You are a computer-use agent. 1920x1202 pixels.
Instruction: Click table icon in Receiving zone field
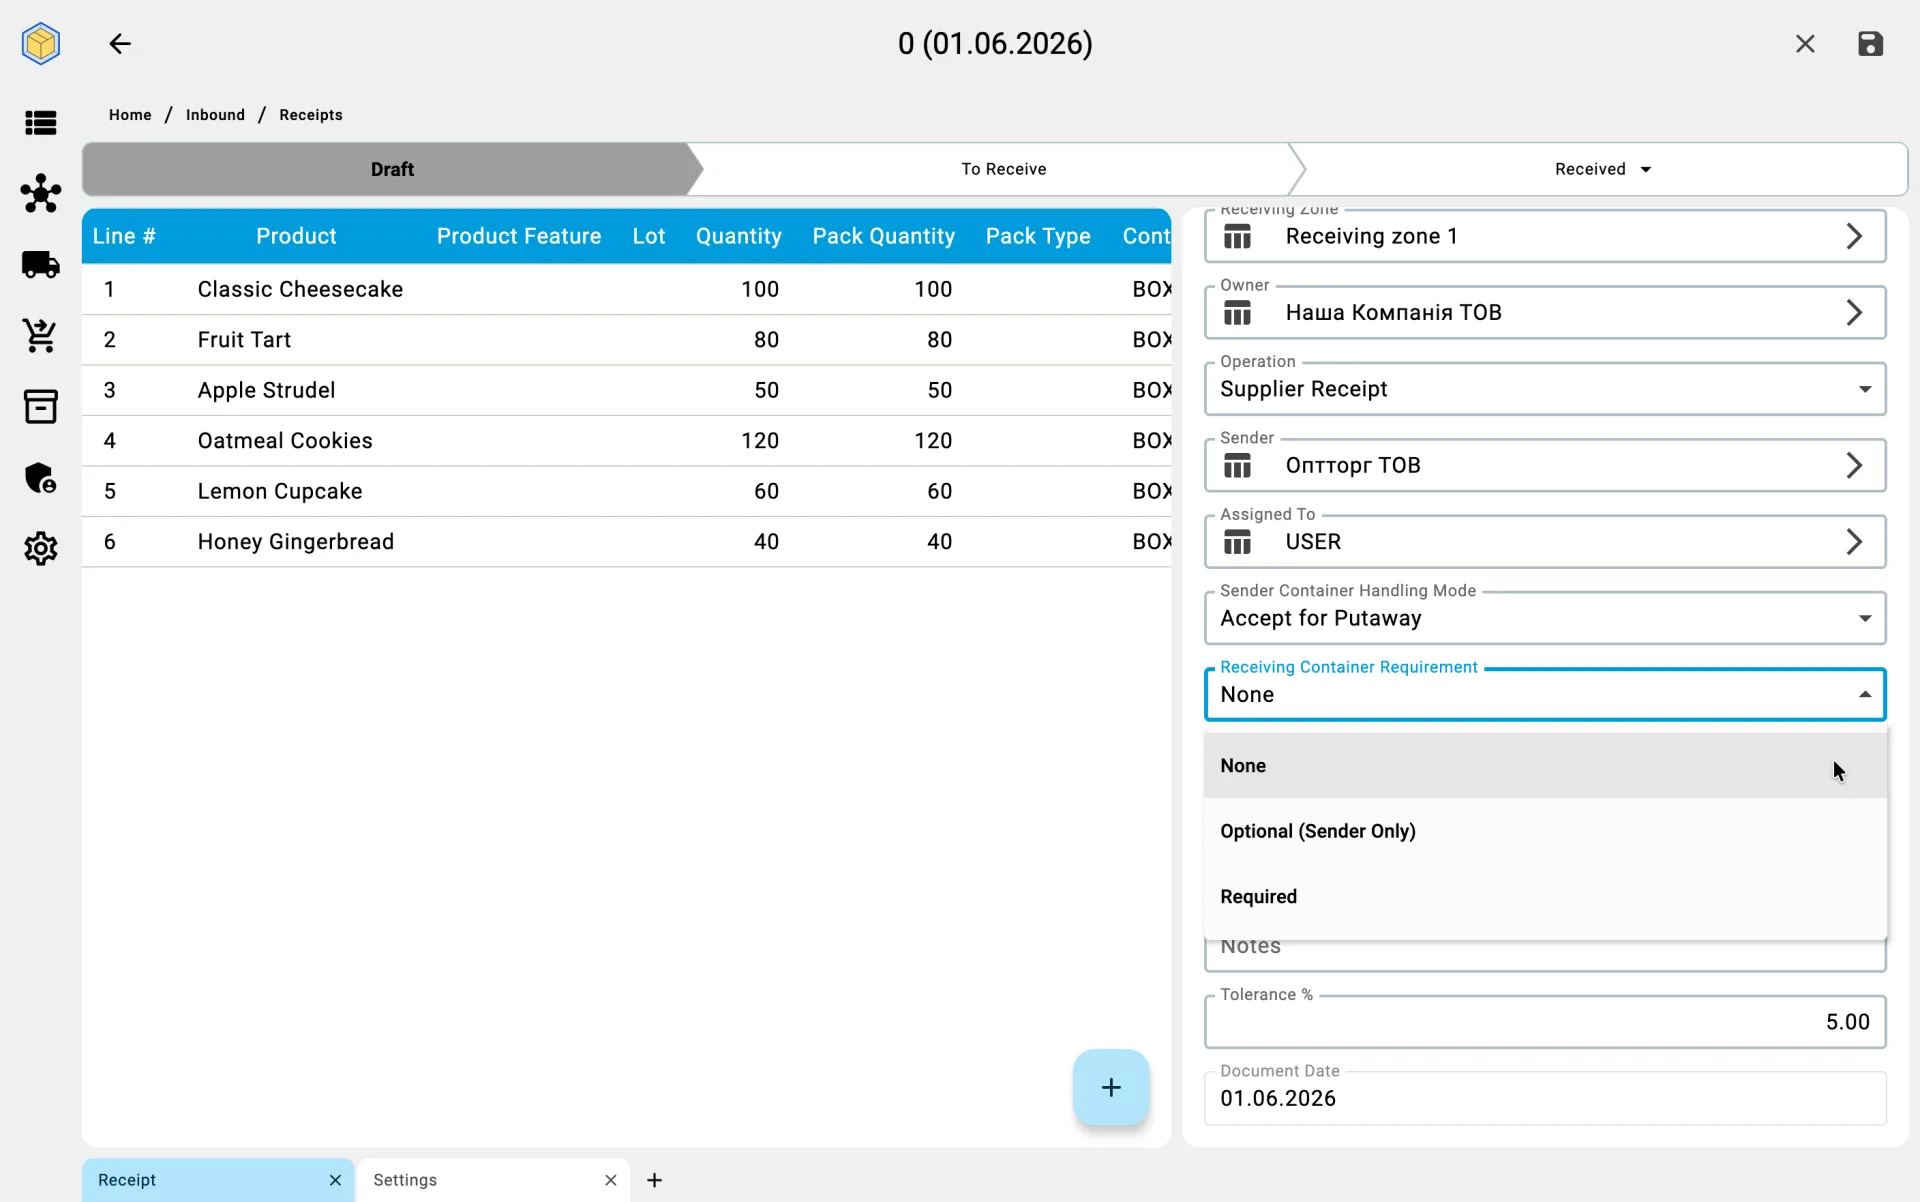1238,237
